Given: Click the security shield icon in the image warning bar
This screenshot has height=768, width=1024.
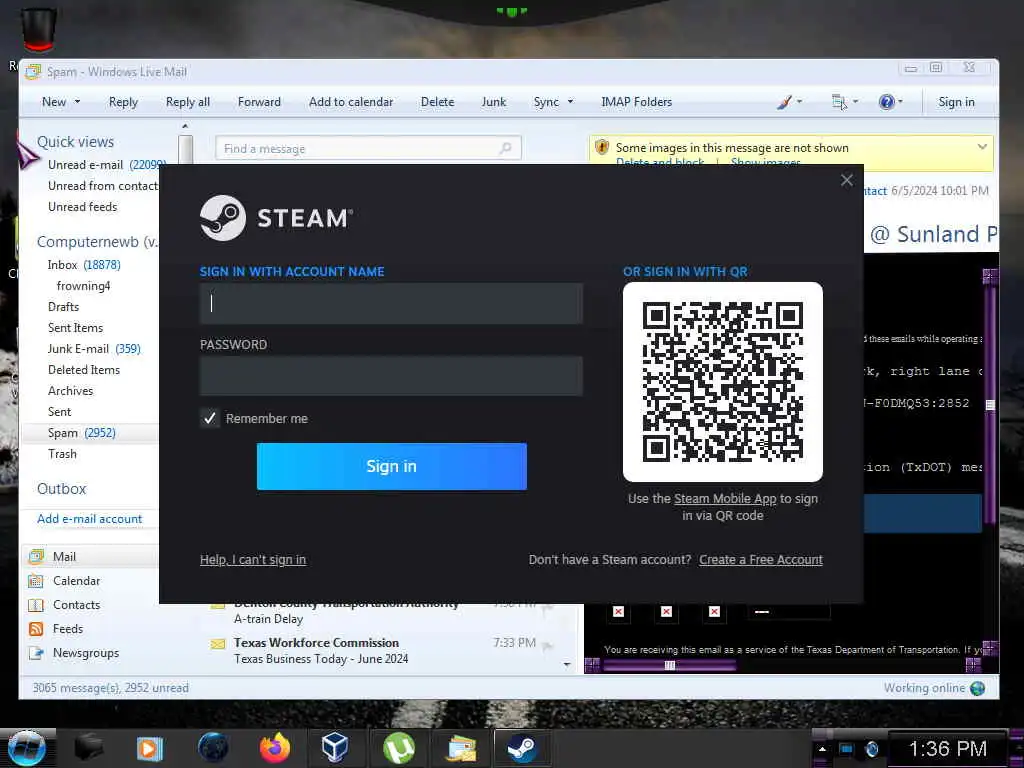Looking at the screenshot, I should point(601,148).
